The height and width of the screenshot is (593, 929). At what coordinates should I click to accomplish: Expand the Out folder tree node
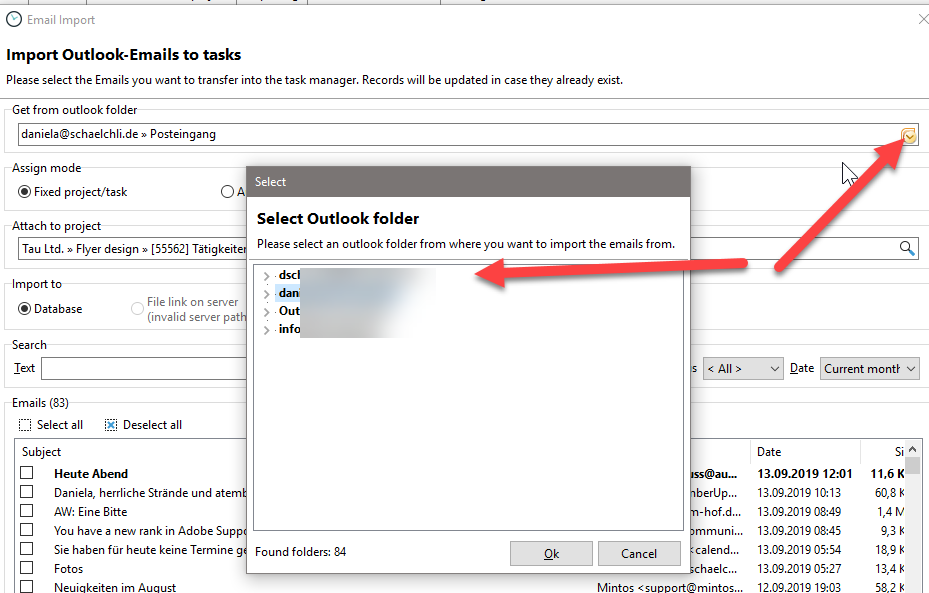click(266, 312)
